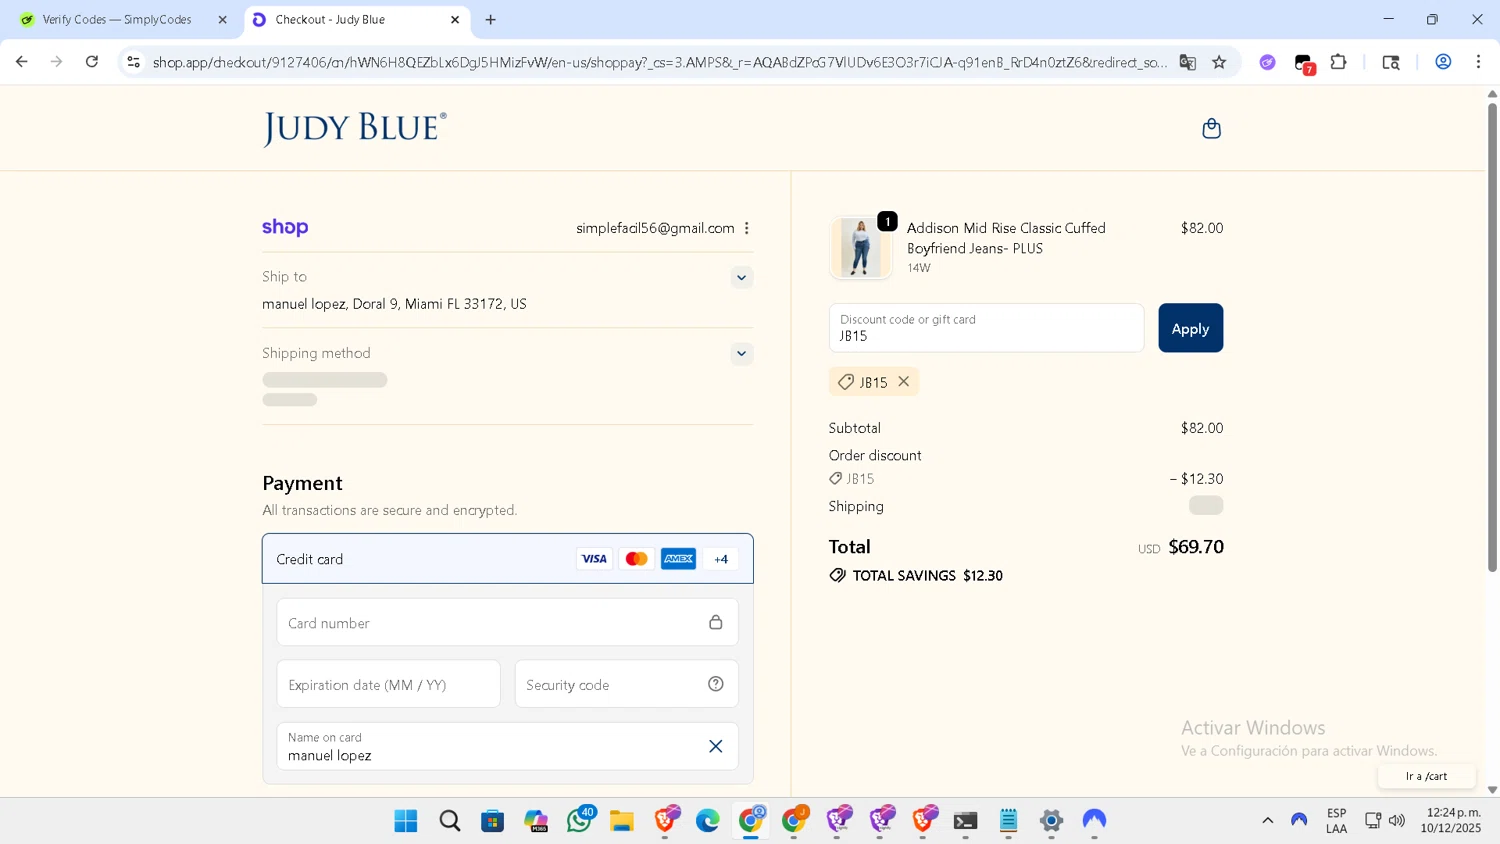
Task: Open the purple circular extension icon
Action: click(x=1267, y=62)
